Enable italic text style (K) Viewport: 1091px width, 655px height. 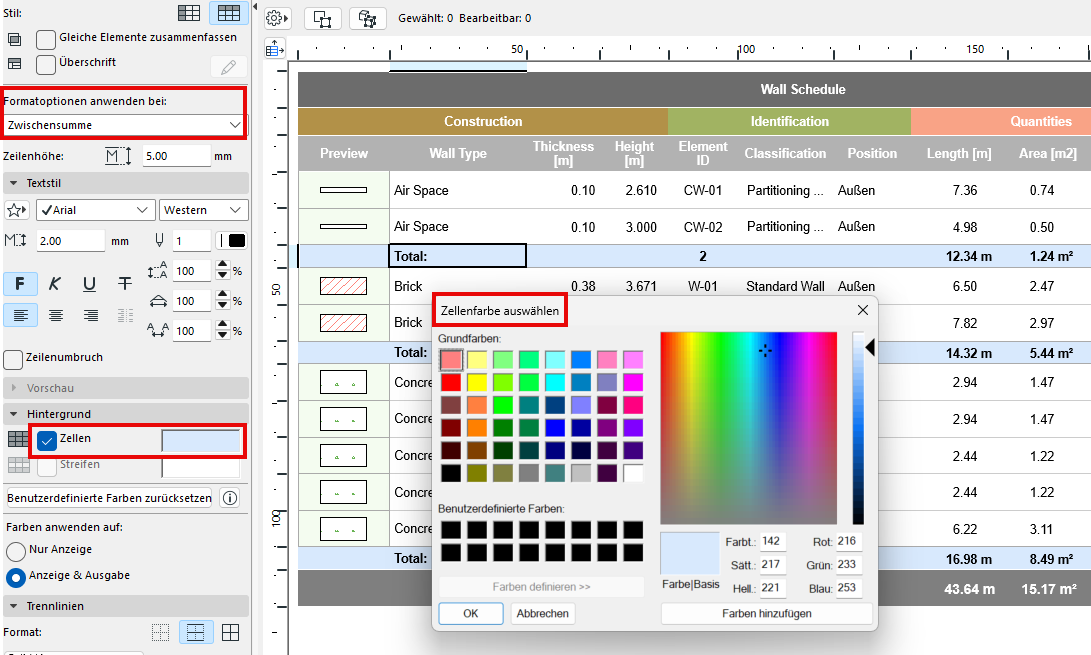point(55,284)
